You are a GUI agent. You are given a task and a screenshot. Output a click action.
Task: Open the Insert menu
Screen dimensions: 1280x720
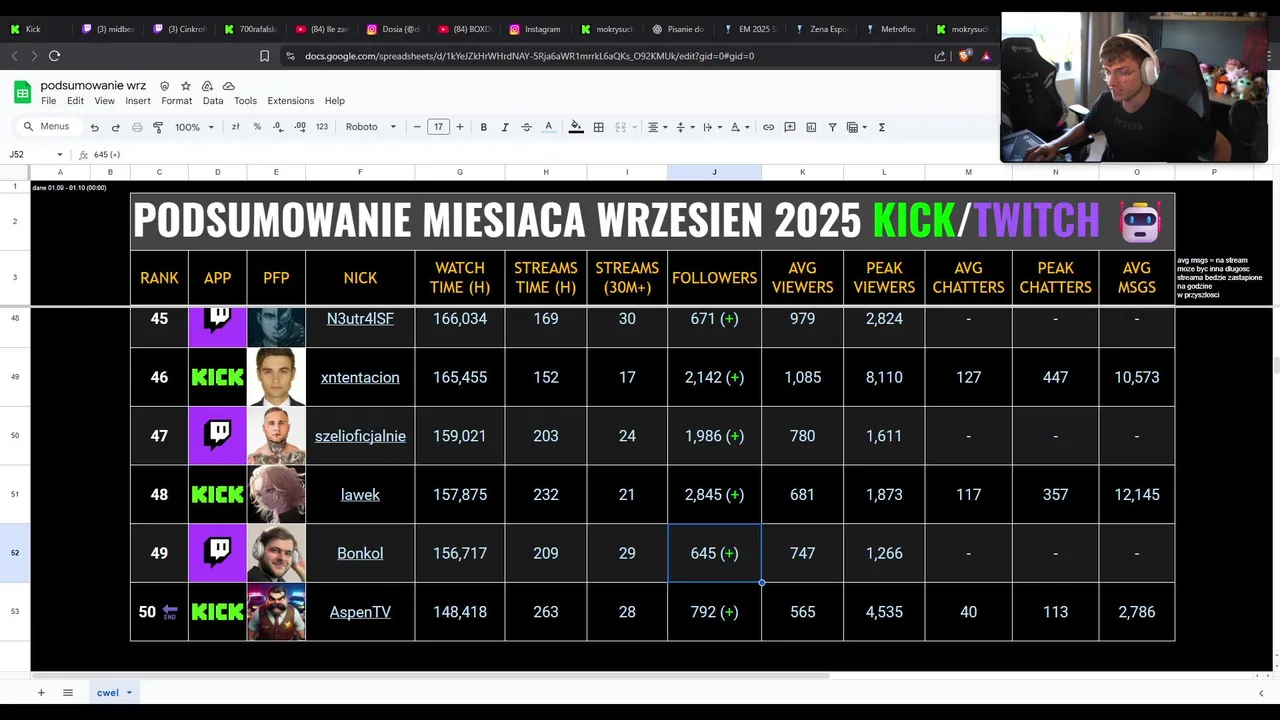click(138, 101)
